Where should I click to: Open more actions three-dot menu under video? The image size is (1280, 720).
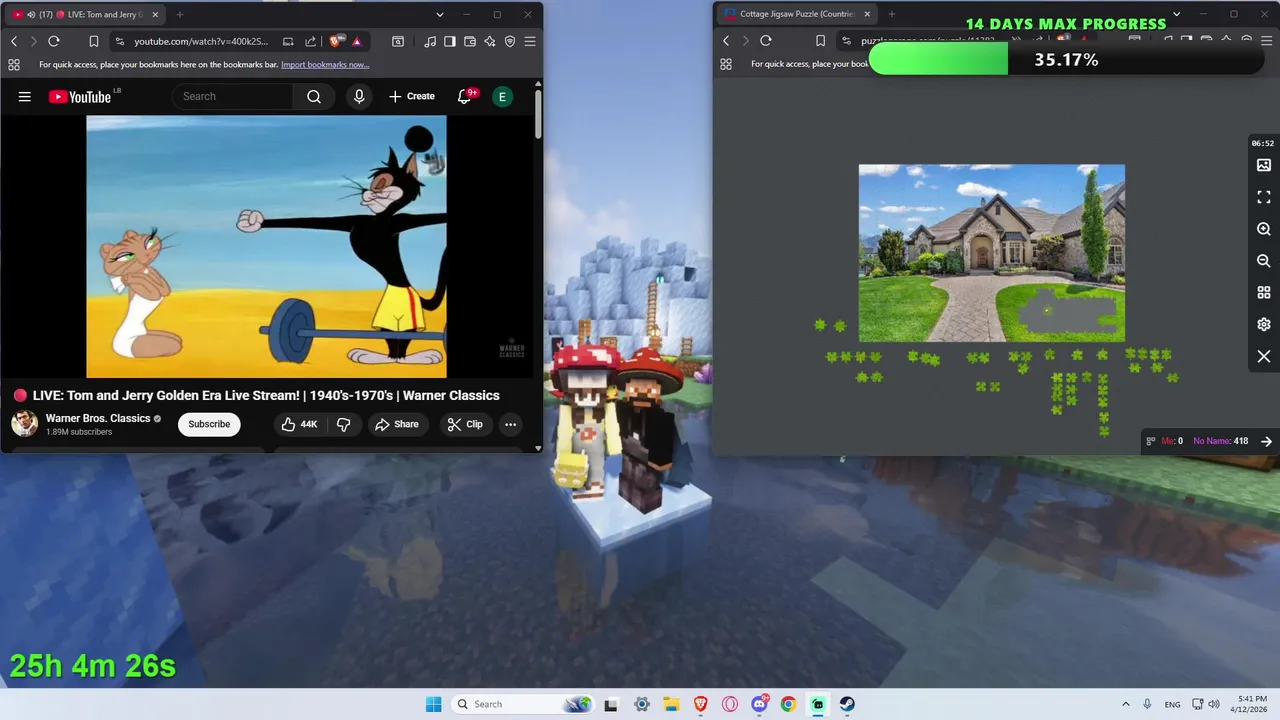pos(510,424)
